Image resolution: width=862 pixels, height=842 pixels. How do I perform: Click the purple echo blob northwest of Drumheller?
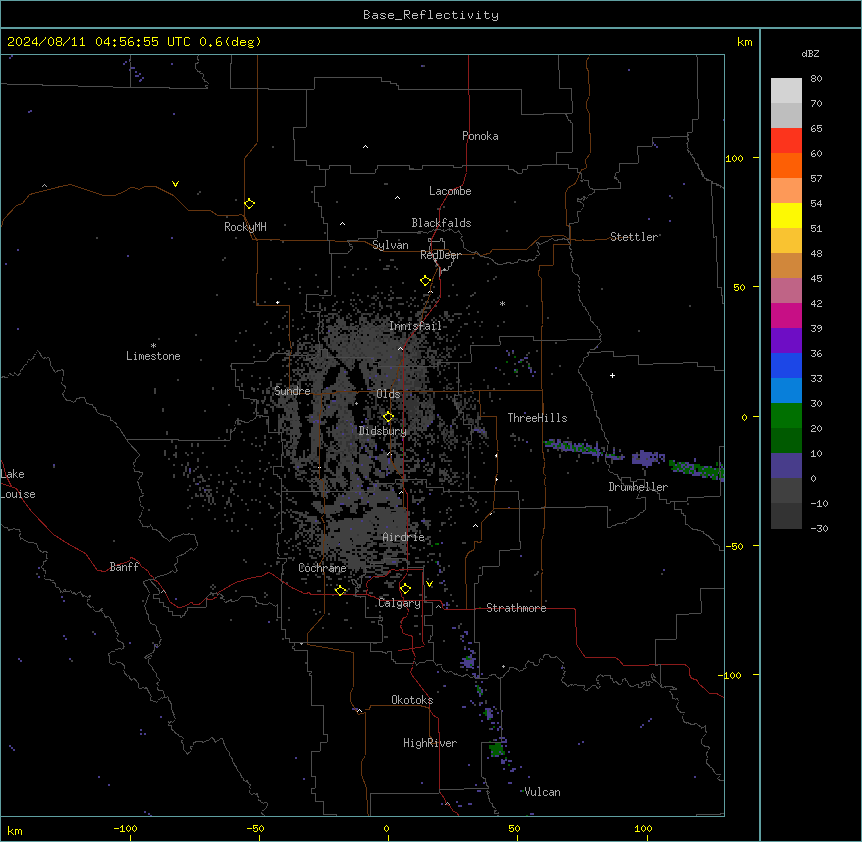tap(648, 458)
